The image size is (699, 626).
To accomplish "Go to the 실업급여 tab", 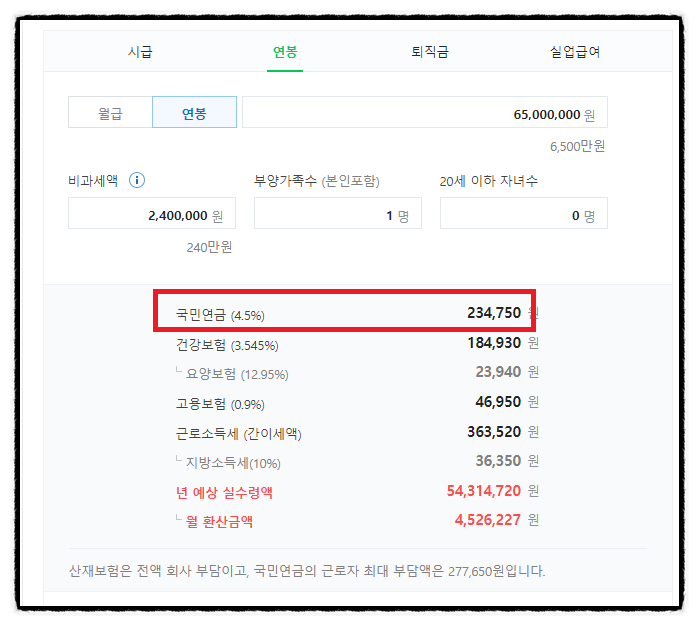I will point(575,52).
